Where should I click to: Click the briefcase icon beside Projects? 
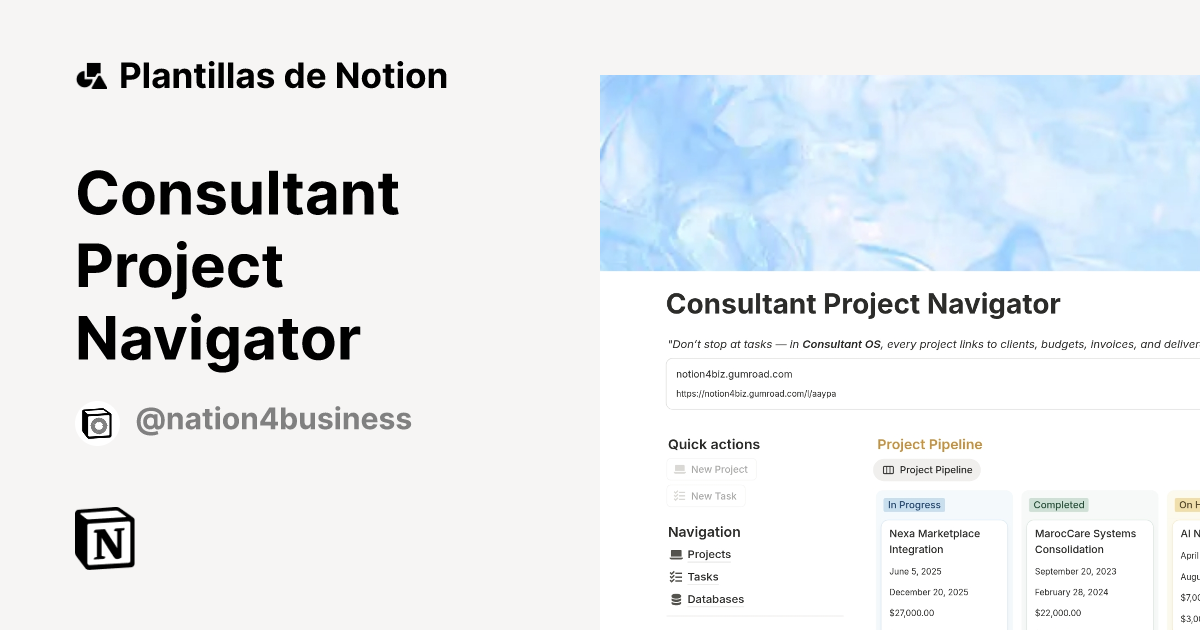tap(676, 554)
